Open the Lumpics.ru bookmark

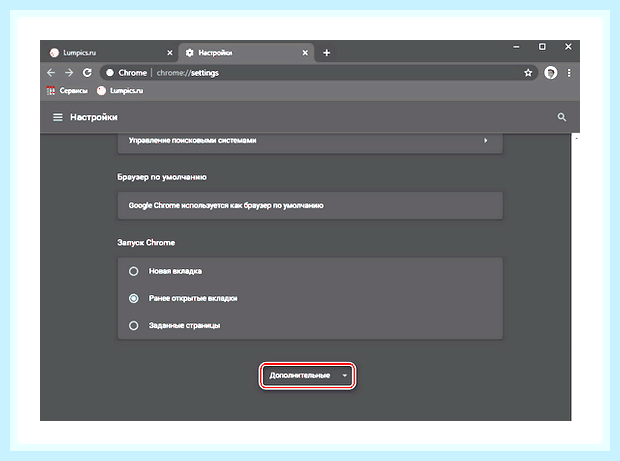(120, 91)
